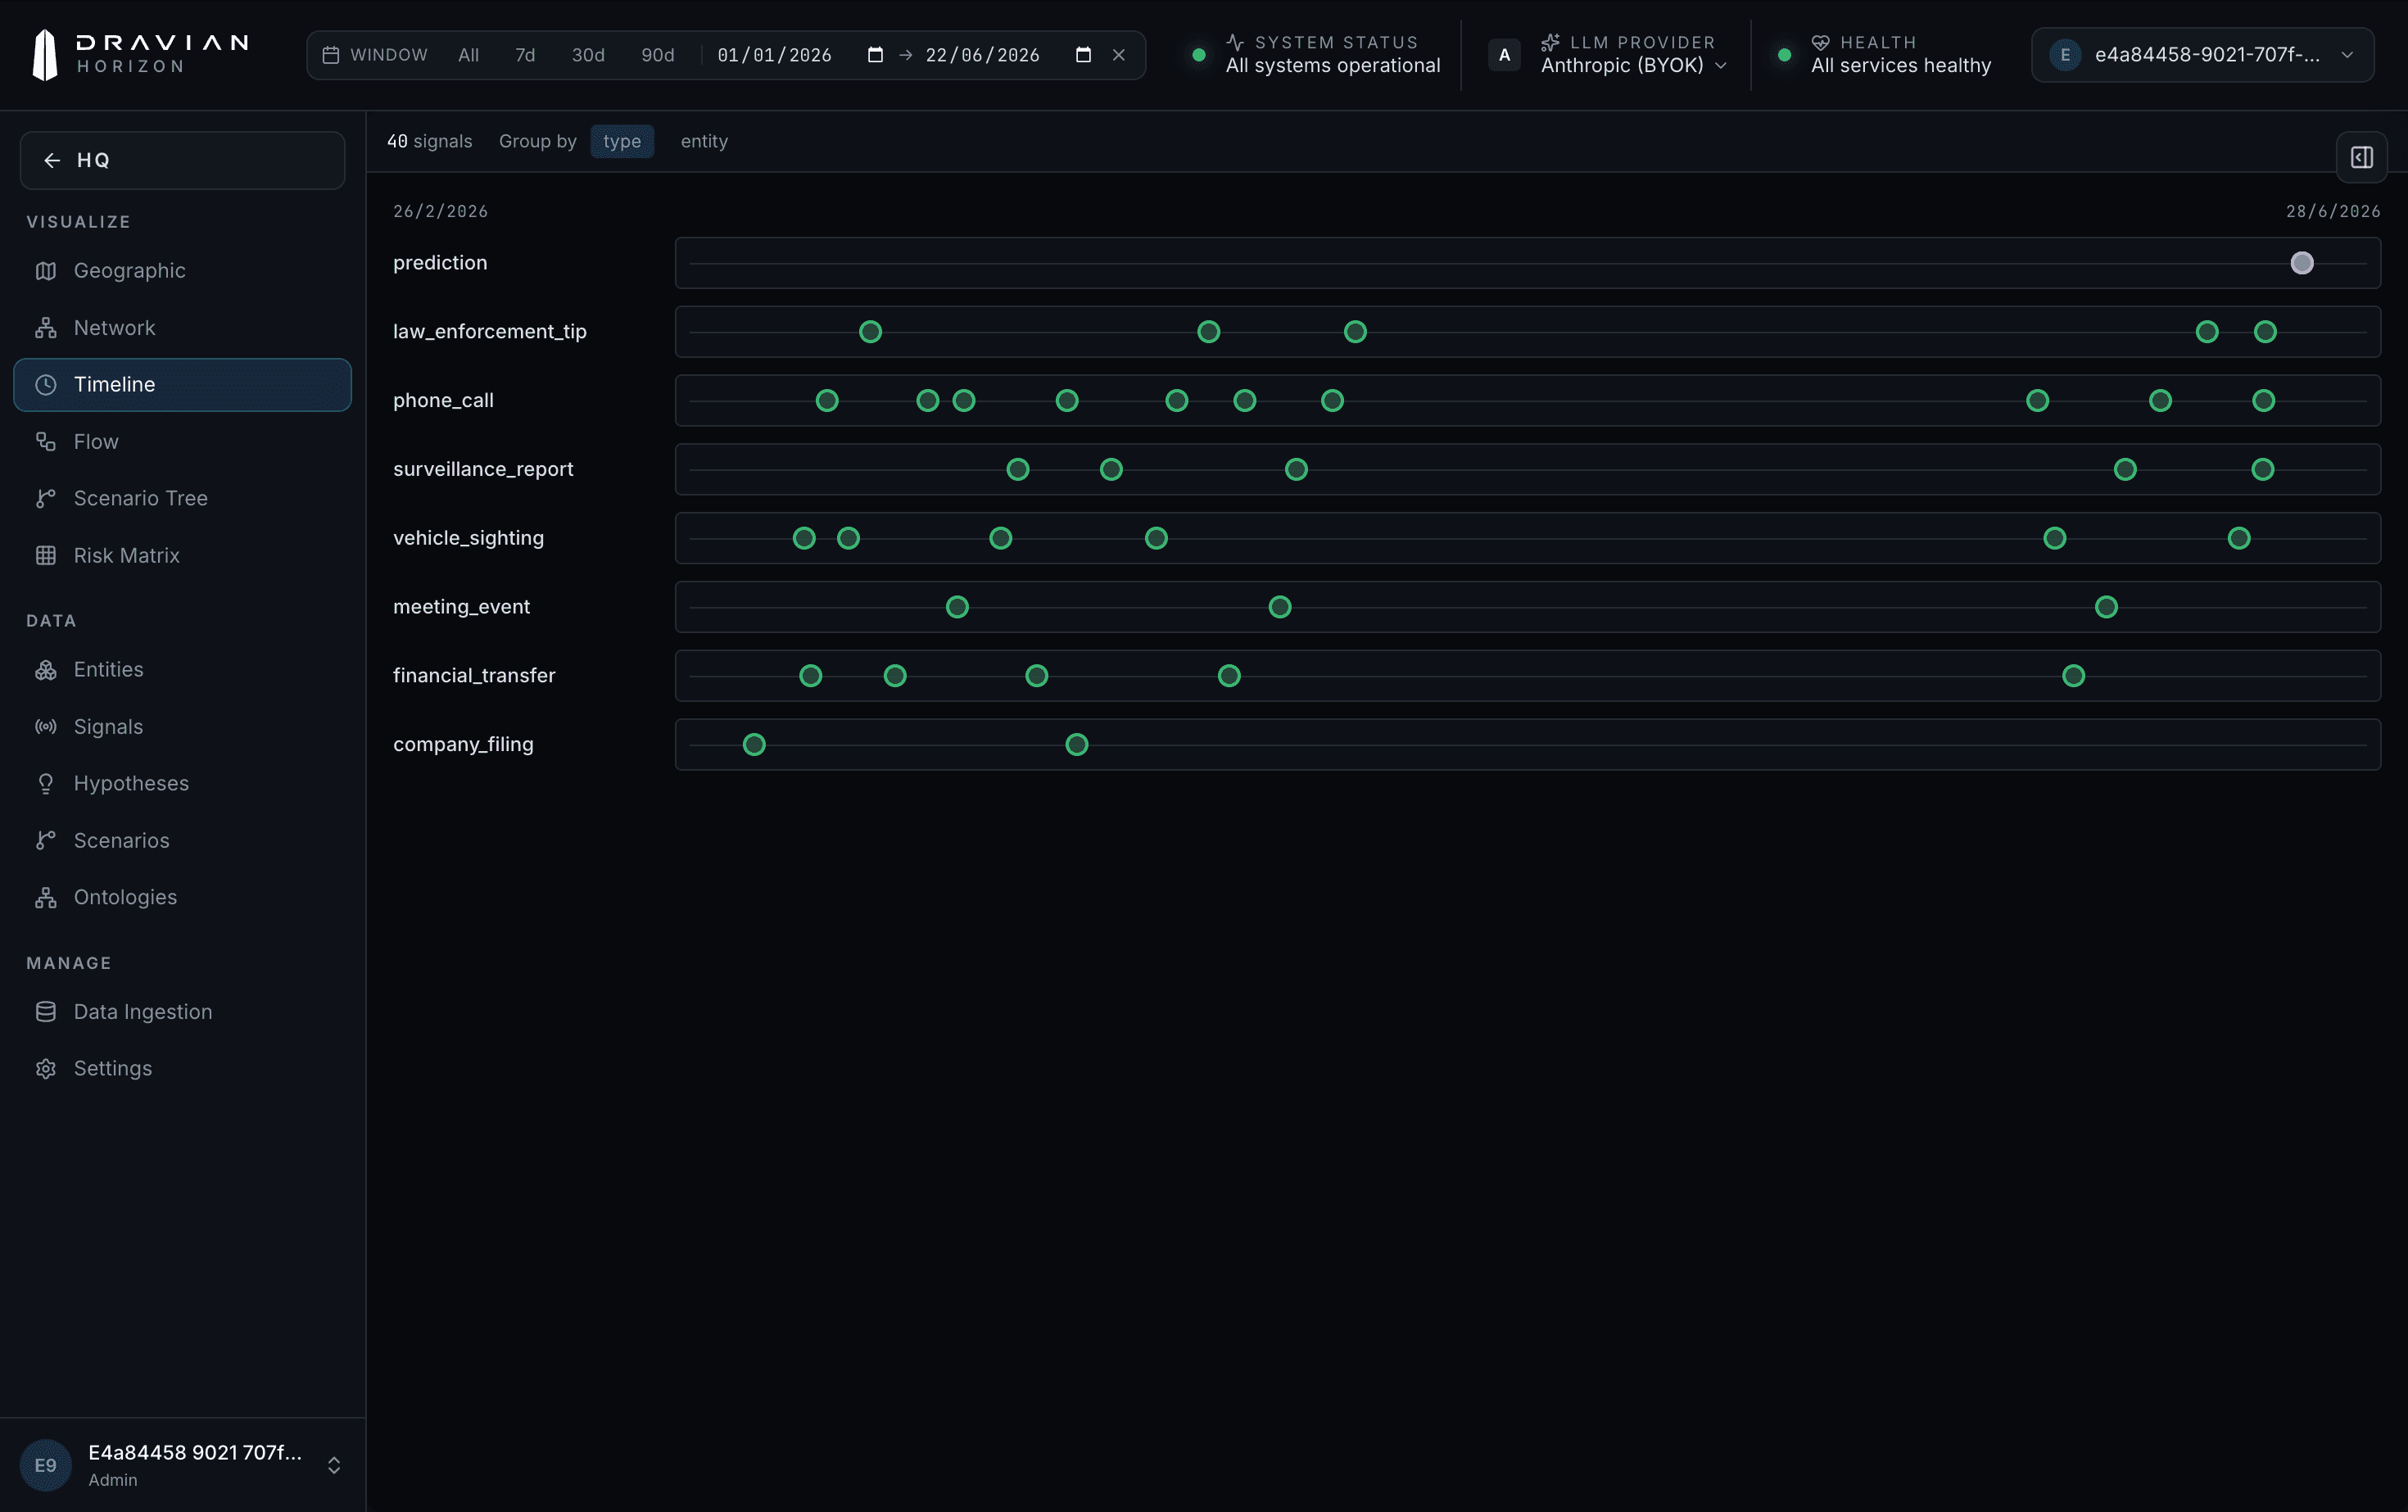Image resolution: width=2408 pixels, height=1512 pixels.
Task: Click the calendar icon beside WINDOW
Action: (330, 55)
